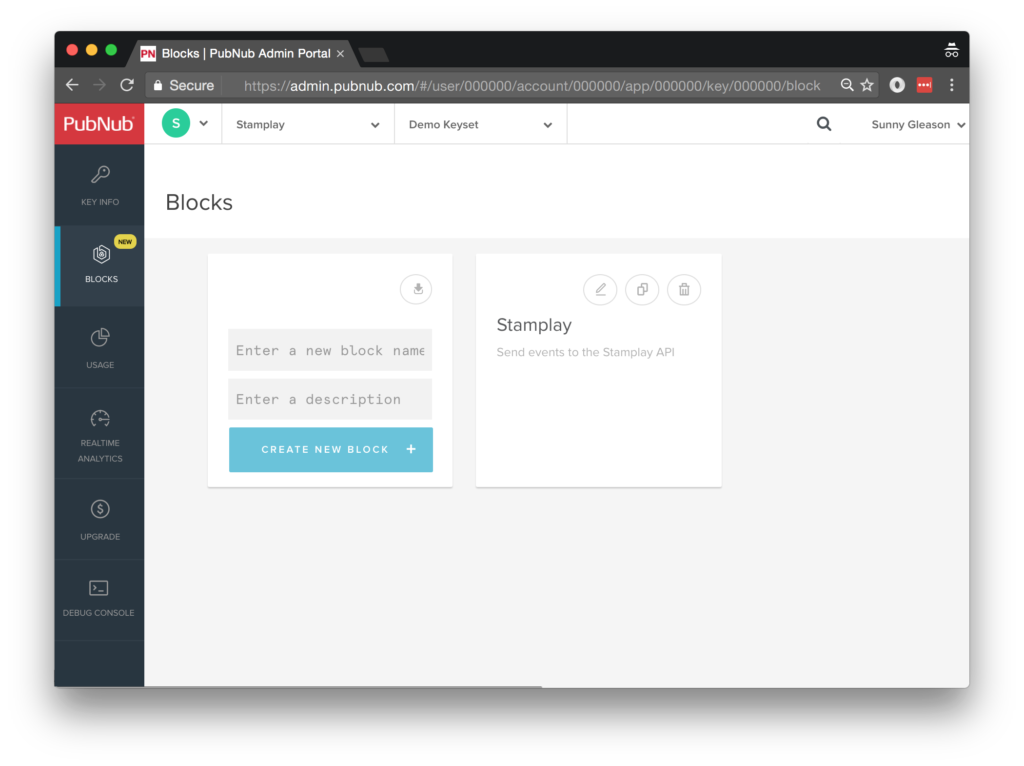Image resolution: width=1024 pixels, height=766 pixels.
Task: Open the Key Info section
Action: [99, 185]
